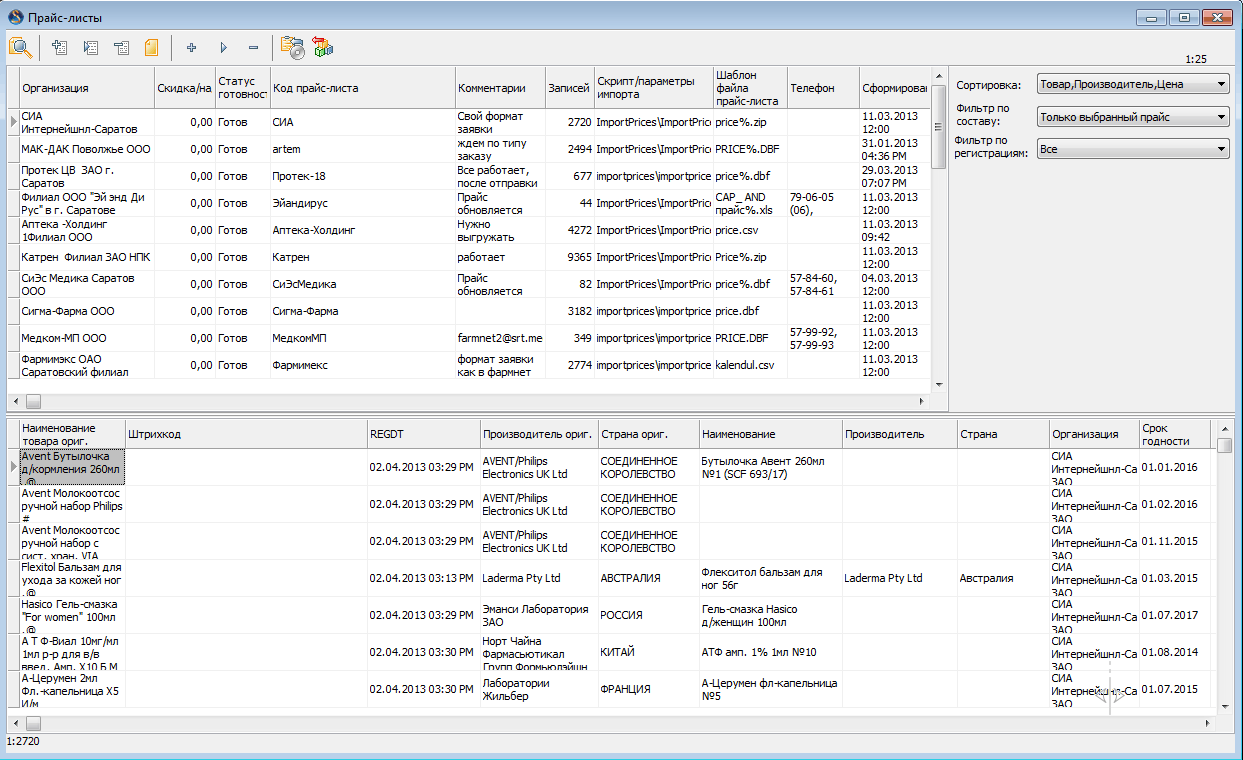Click the edit record list icon with arrow
Image resolution: width=1243 pixels, height=760 pixels.
point(91,47)
